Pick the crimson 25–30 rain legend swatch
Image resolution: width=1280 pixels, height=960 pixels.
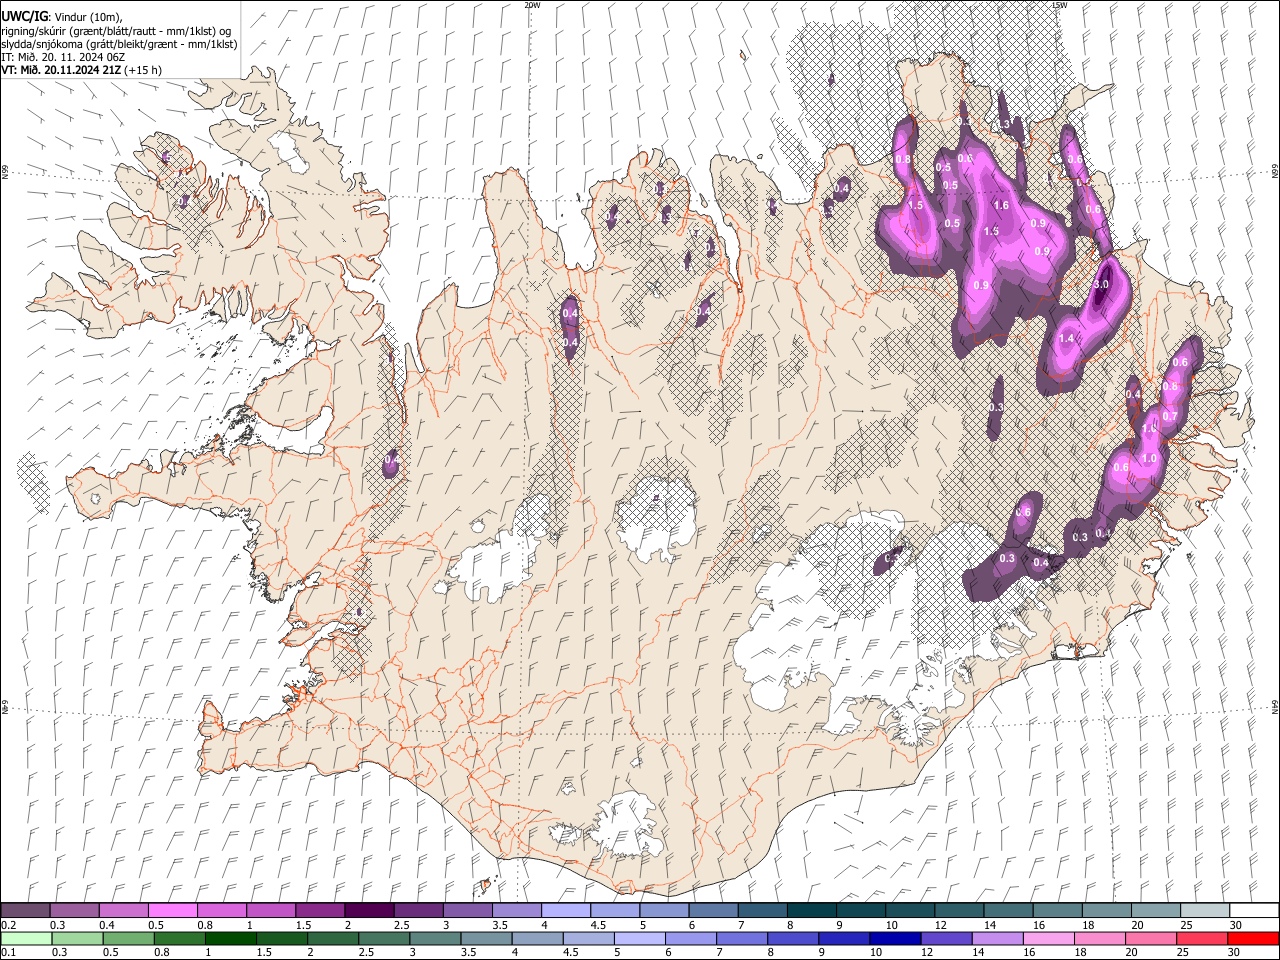(1202, 938)
